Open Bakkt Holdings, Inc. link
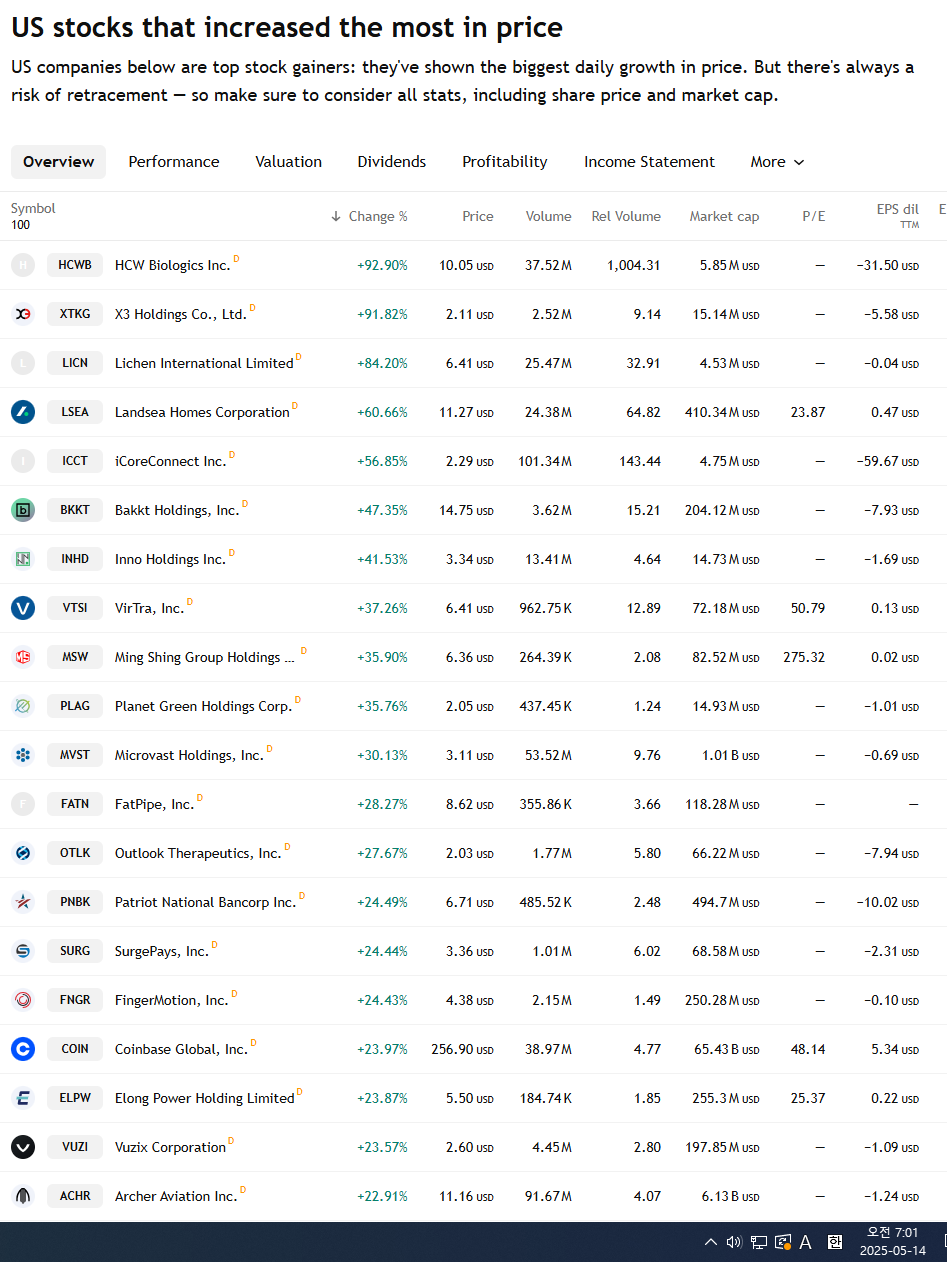947x1262 pixels. [177, 510]
